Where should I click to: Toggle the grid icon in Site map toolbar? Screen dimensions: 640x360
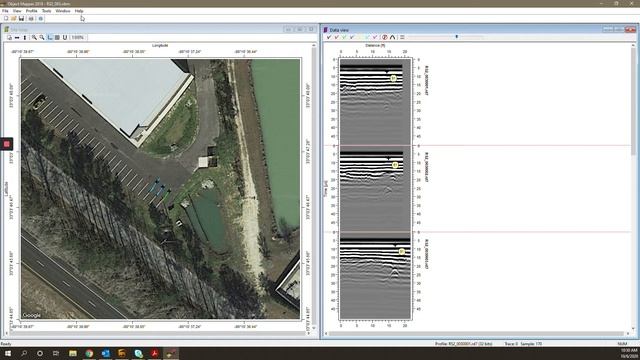pos(57,38)
